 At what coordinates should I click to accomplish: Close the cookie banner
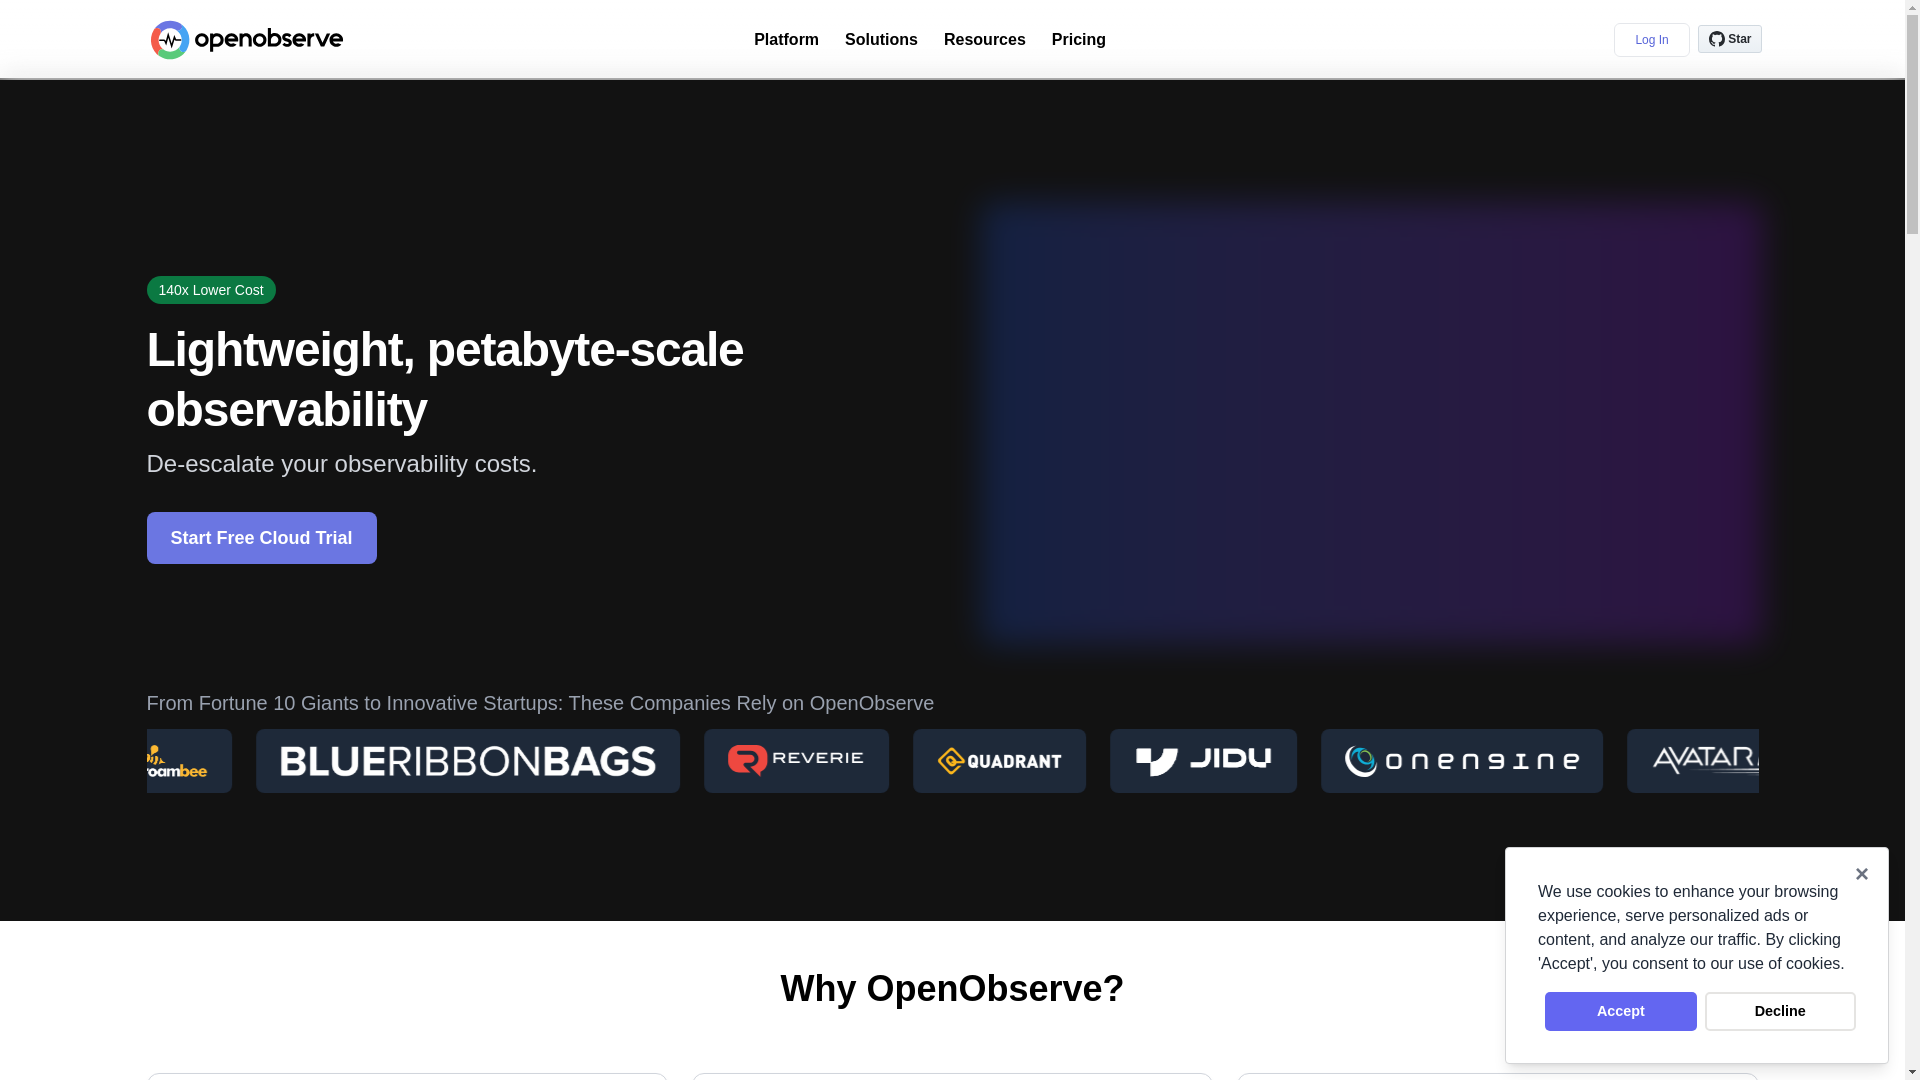coord(1861,874)
